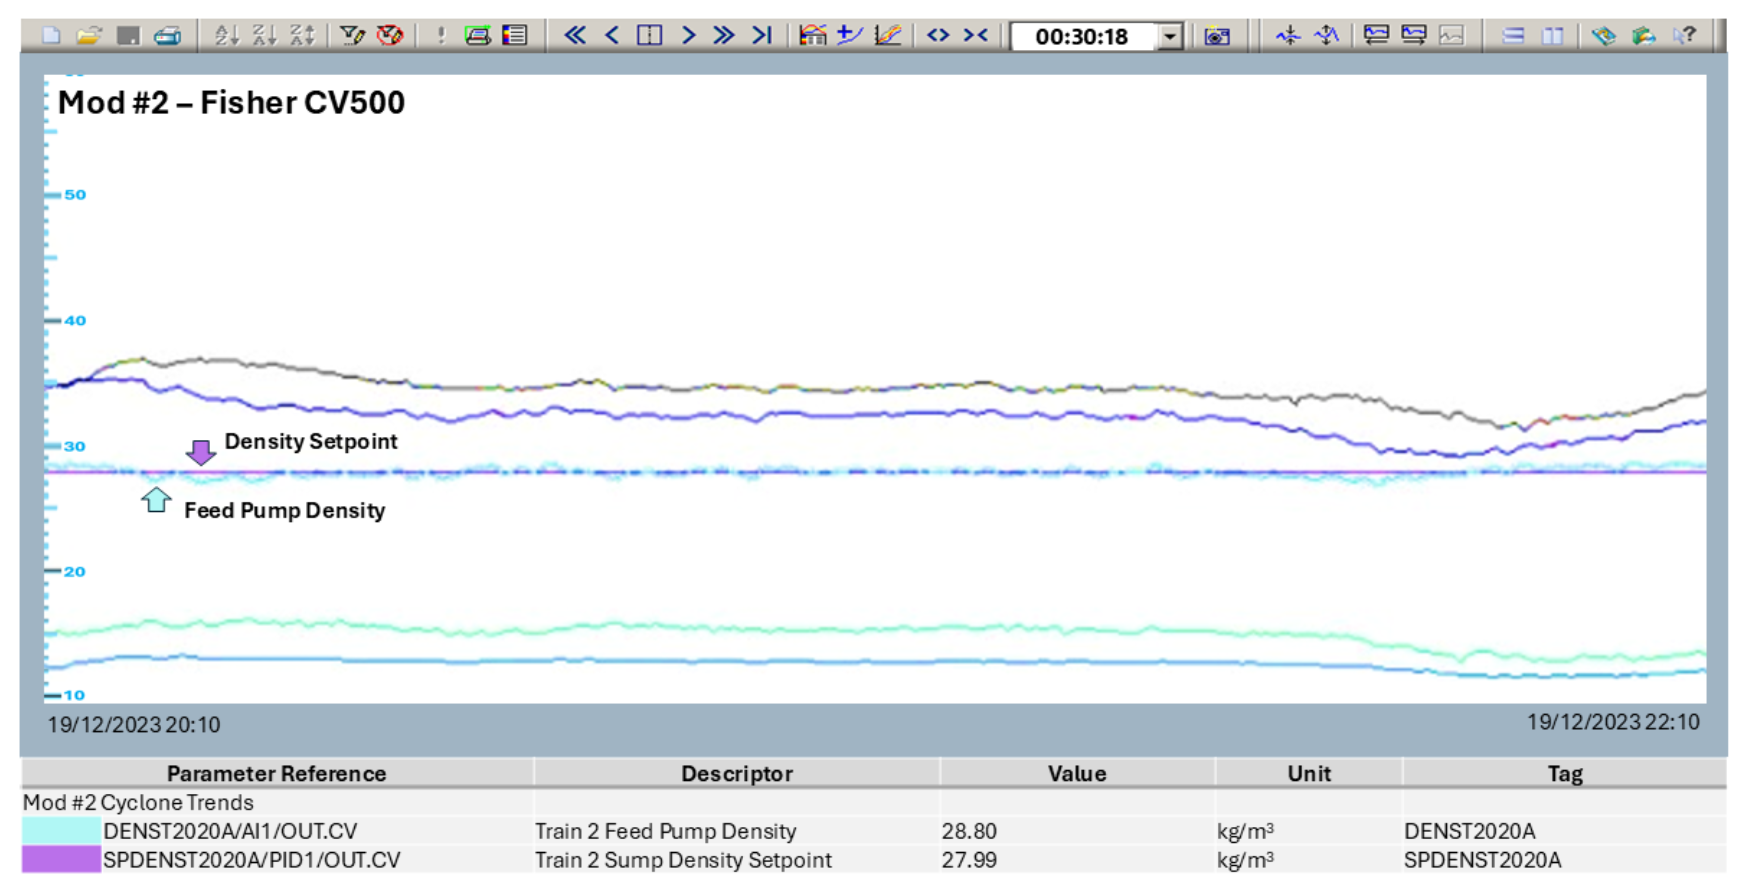This screenshot has width=1750, height=892.
Task: Go to latest data with the end arrow
Action: pyautogui.click(x=762, y=36)
